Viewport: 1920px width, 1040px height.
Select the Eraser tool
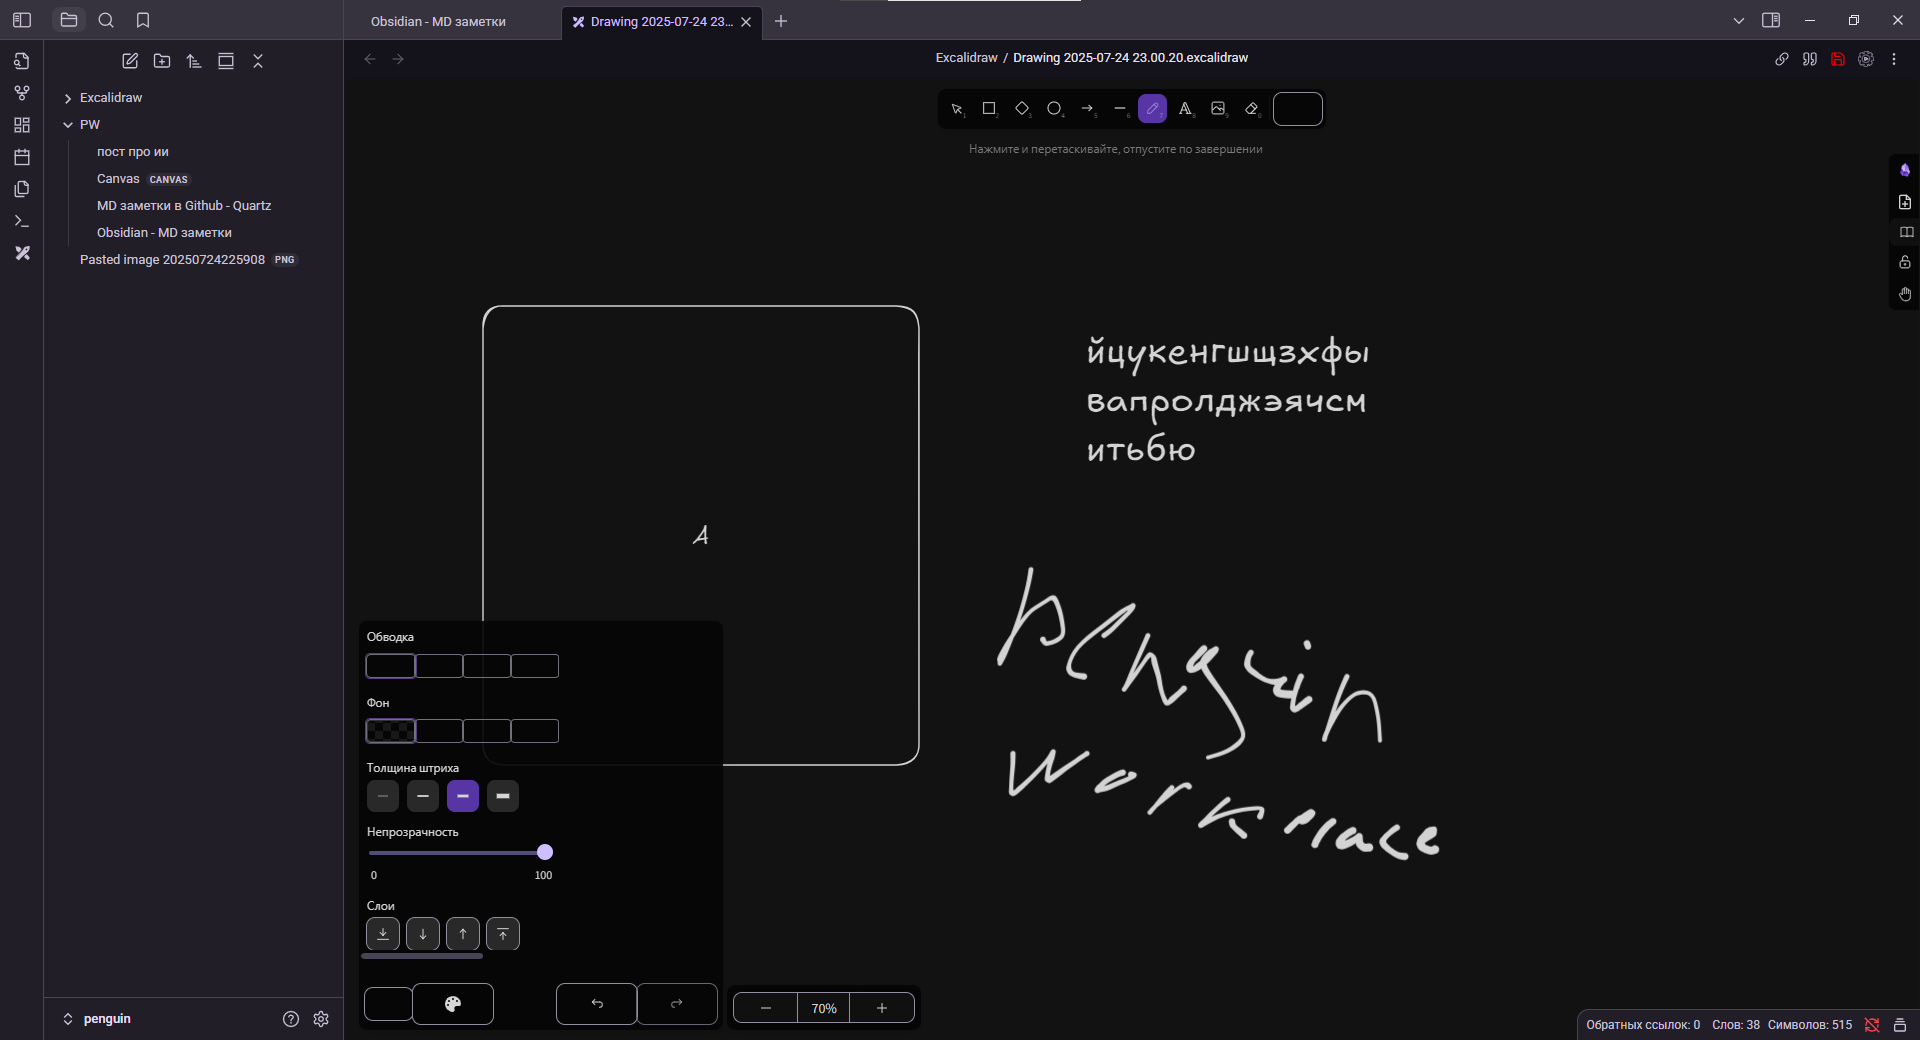1251,109
